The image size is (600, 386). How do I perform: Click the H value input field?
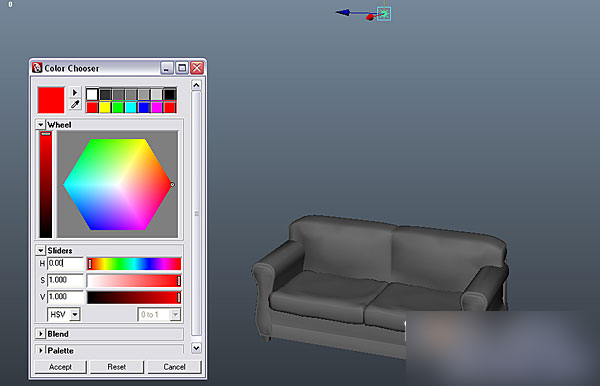[65, 263]
